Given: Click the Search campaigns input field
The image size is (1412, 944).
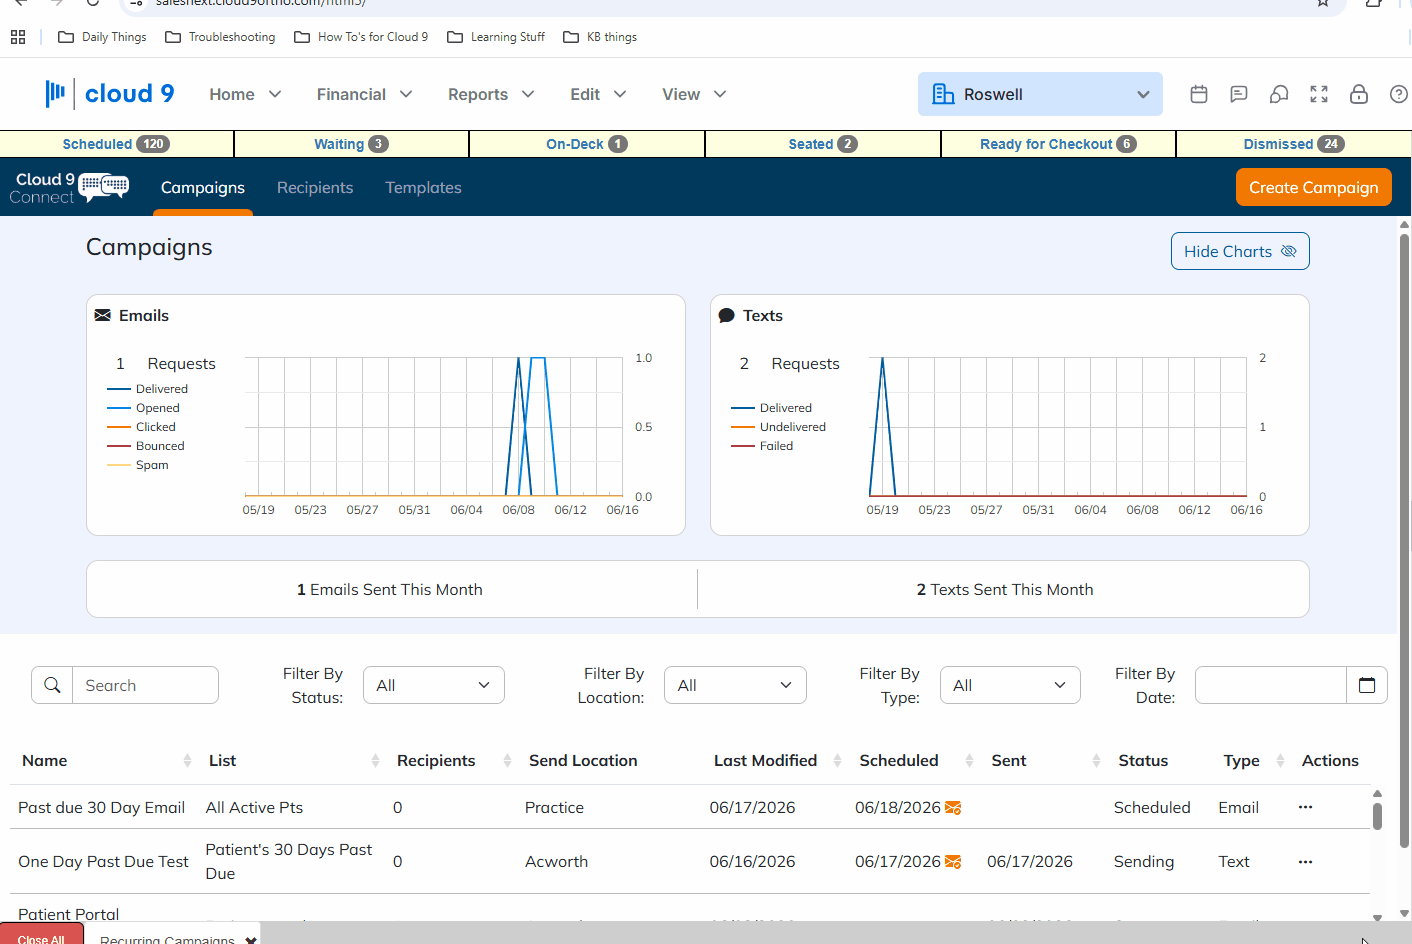Looking at the screenshot, I should tap(145, 685).
